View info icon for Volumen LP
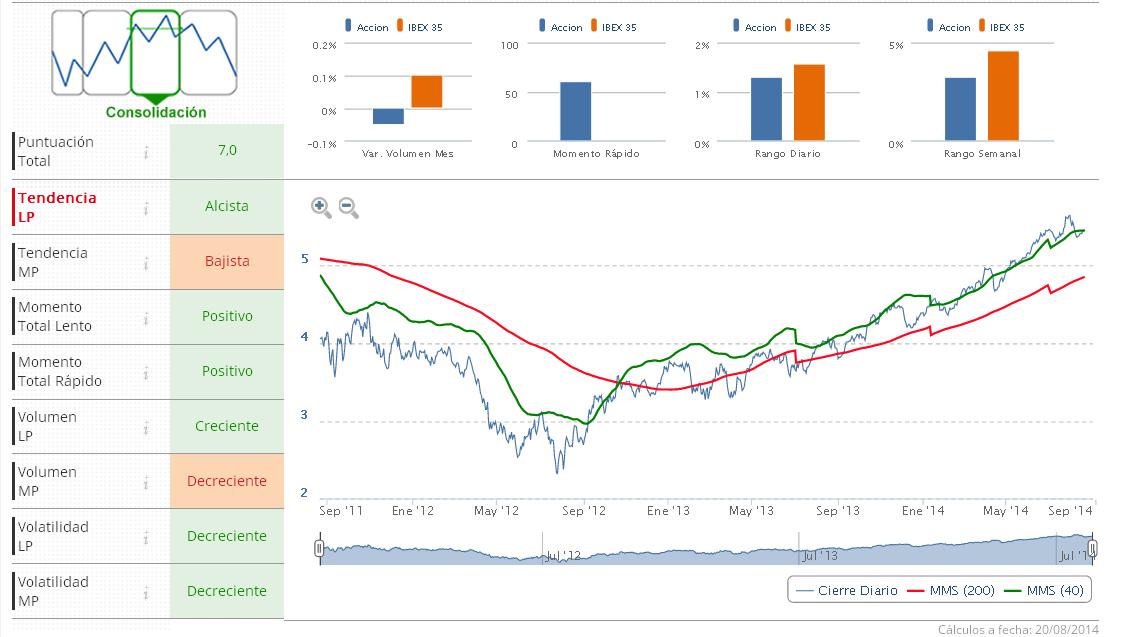The height and width of the screenshot is (637, 1123). click(x=146, y=427)
